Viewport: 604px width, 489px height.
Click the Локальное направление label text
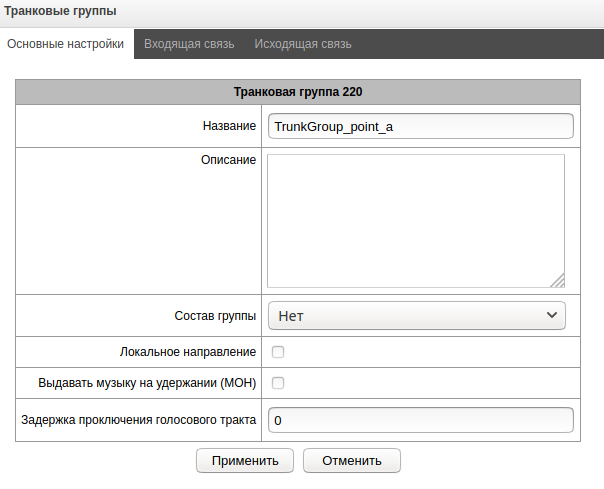pos(187,352)
